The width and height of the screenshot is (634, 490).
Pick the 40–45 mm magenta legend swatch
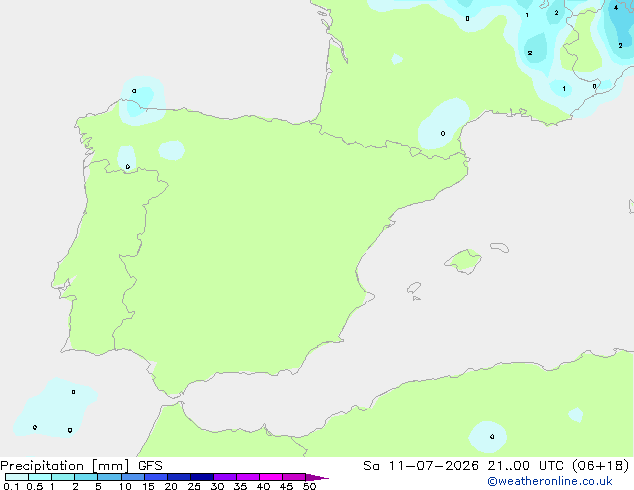tap(271, 477)
